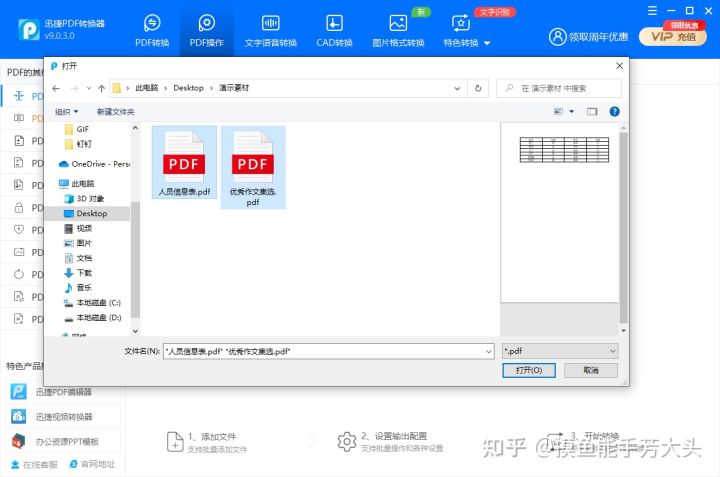Screen dimensions: 720x477
Task: Open the *.pdf file type dropdown
Action: pyautogui.click(x=560, y=351)
